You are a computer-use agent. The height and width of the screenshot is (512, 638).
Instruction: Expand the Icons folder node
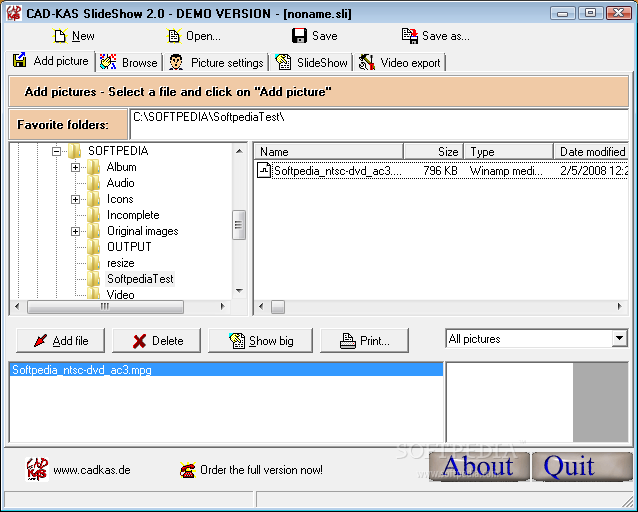(75, 199)
